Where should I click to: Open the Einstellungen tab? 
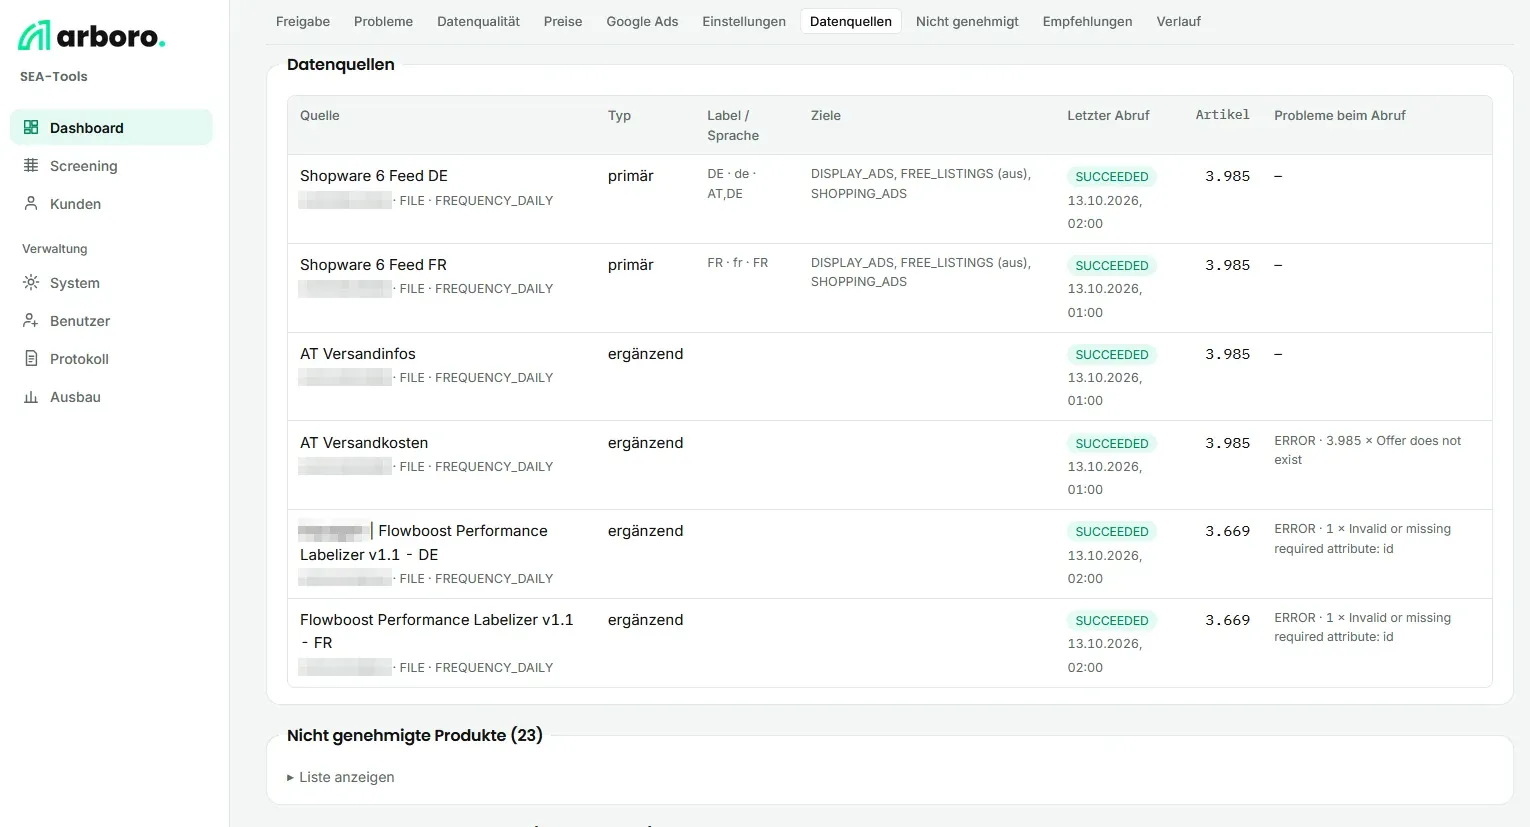click(744, 21)
